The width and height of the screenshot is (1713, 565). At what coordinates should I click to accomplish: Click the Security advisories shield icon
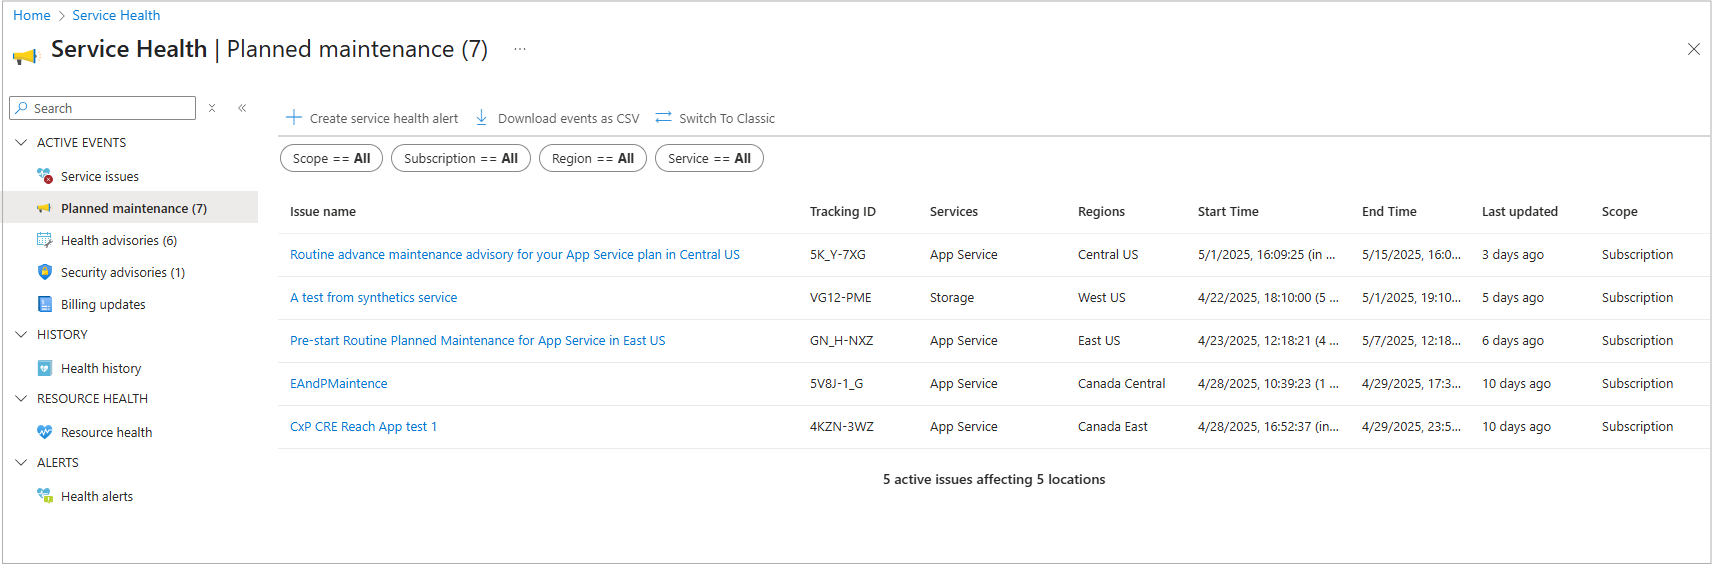coord(45,272)
